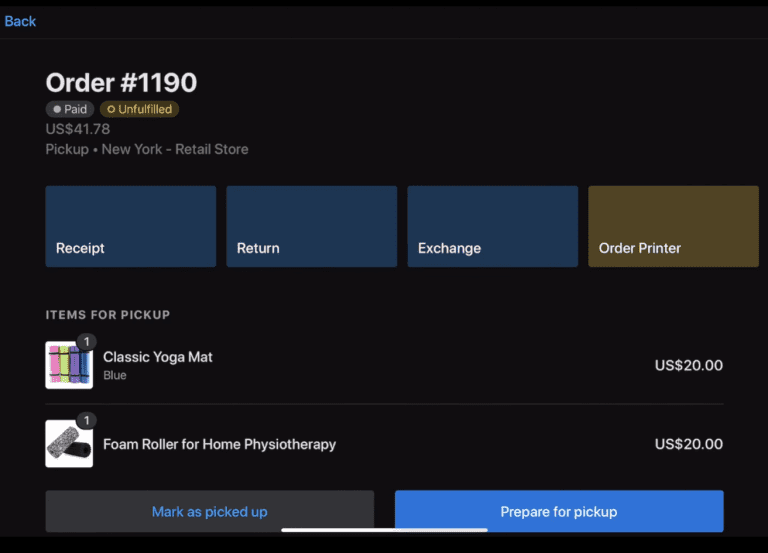Select the Classic Yoga Mat item name
Viewport: 768px width, 553px height.
pyautogui.click(x=158, y=357)
